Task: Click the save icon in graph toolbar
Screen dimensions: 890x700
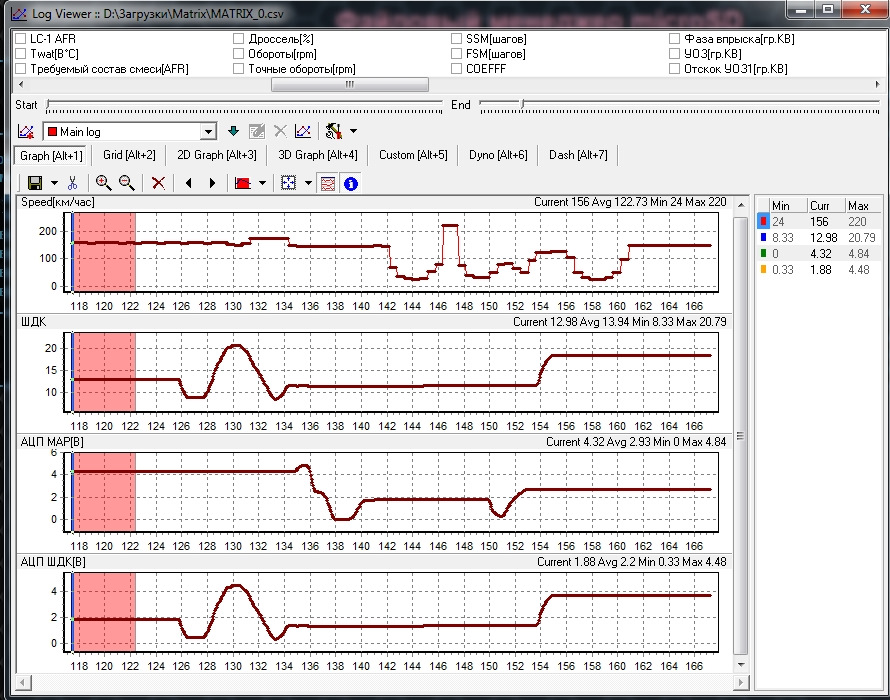Action: 34,183
